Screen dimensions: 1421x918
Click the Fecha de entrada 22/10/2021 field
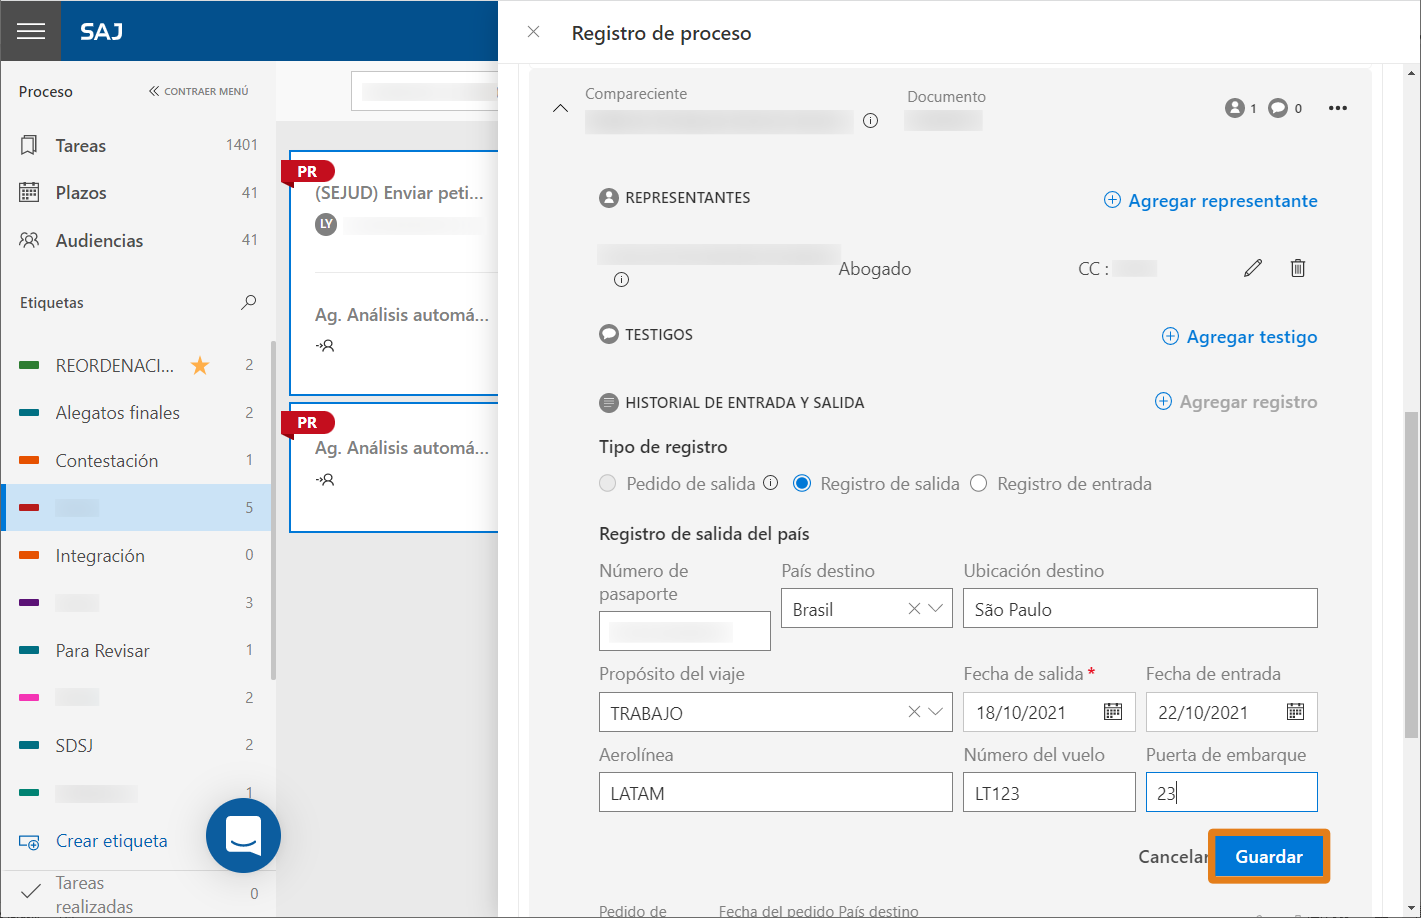pyautogui.click(x=1231, y=712)
